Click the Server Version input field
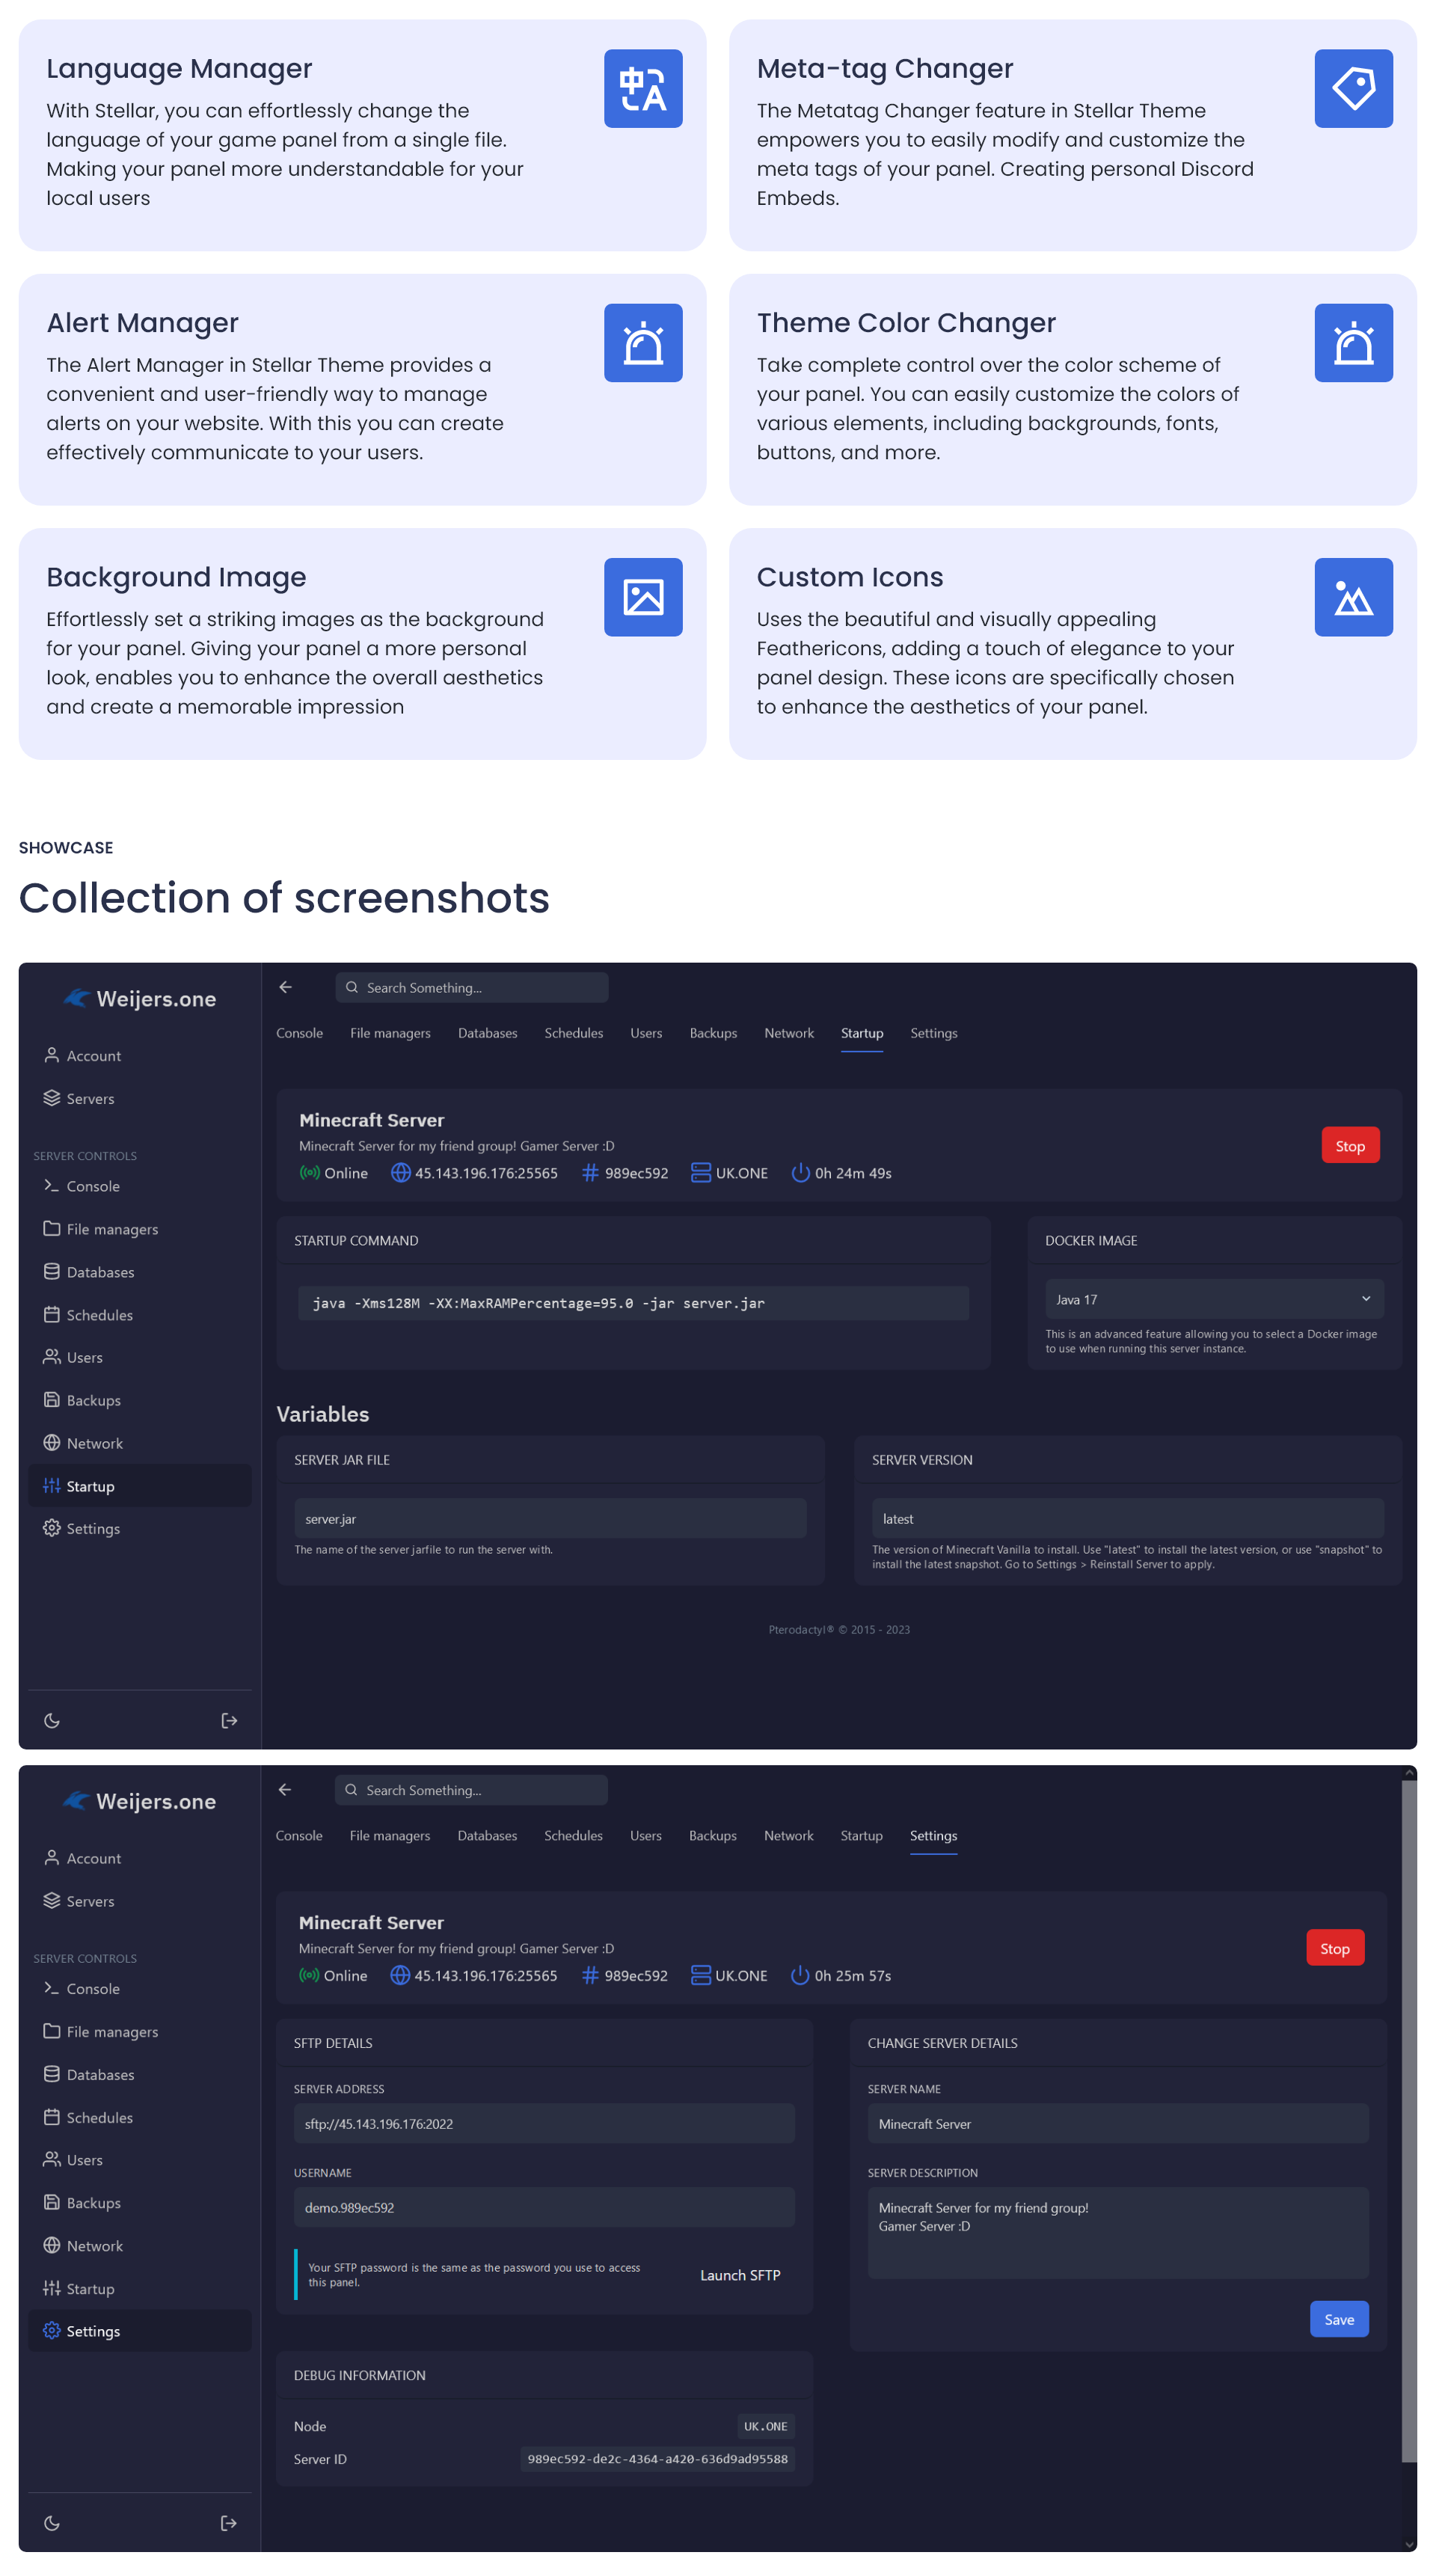The height and width of the screenshot is (2576, 1436). point(1127,1518)
